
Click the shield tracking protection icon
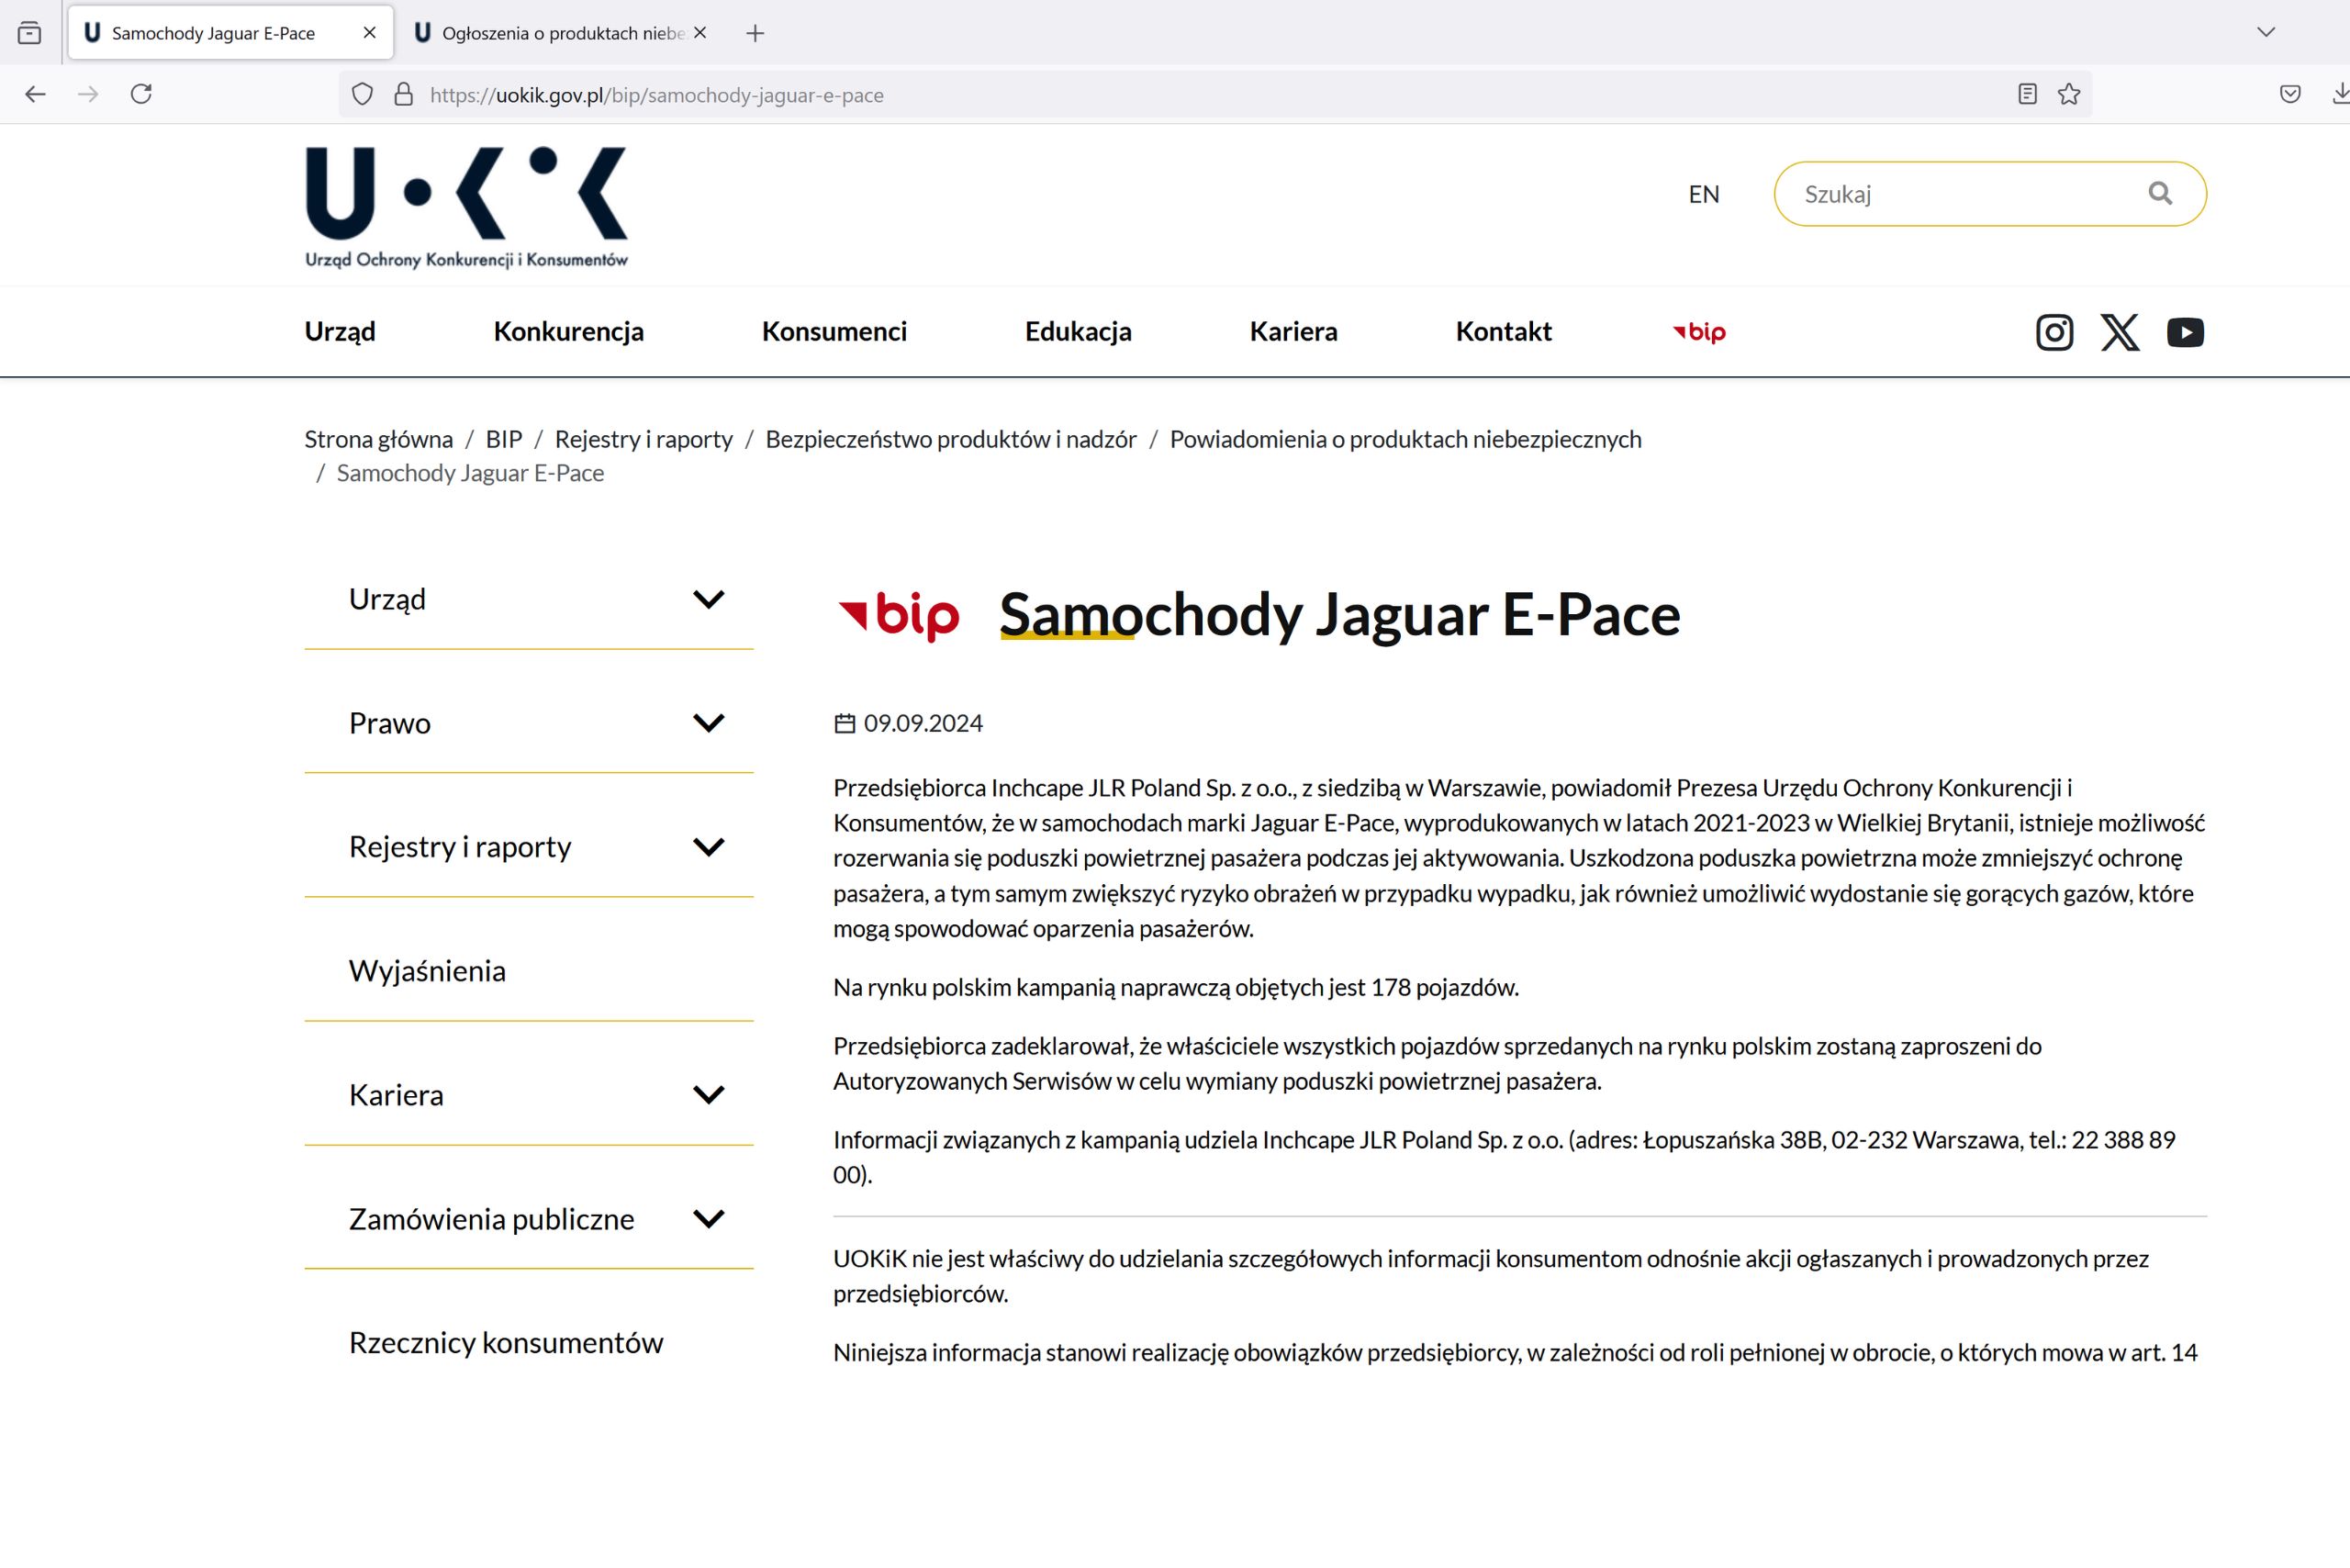pos(362,94)
